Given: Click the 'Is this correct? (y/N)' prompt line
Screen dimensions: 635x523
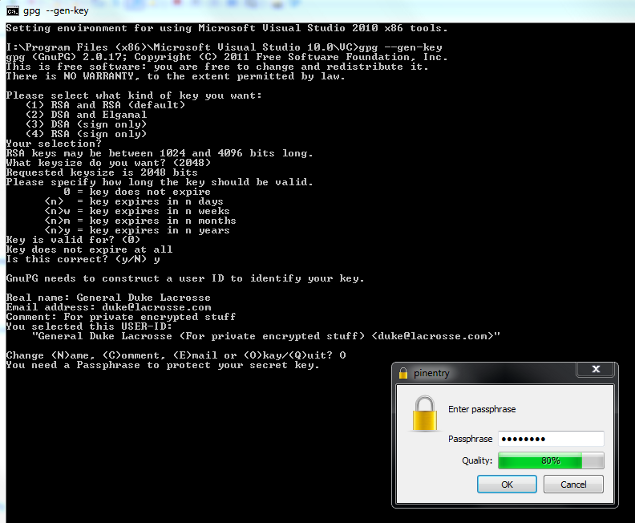Looking at the screenshot, I should tap(82, 259).
